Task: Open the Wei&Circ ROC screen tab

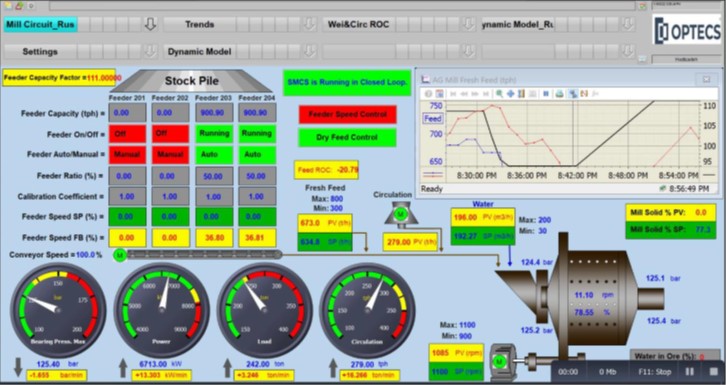Action: 359,25
